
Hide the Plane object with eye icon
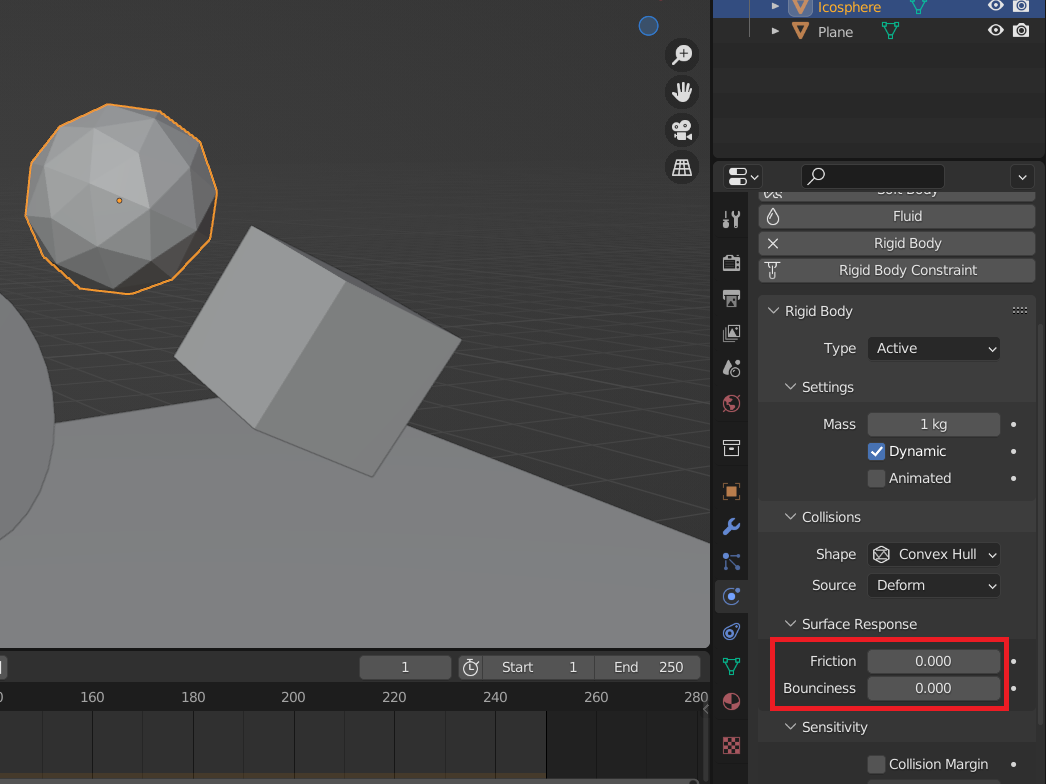(x=995, y=31)
